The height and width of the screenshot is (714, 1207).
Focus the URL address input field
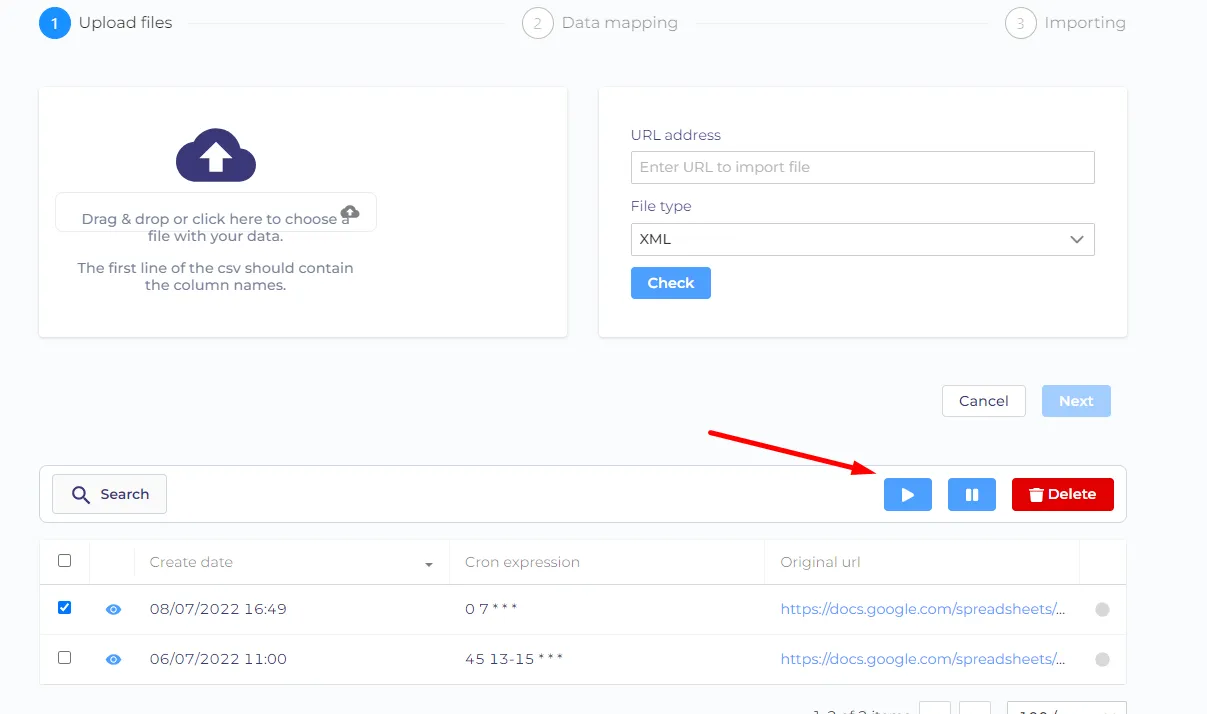(x=863, y=167)
